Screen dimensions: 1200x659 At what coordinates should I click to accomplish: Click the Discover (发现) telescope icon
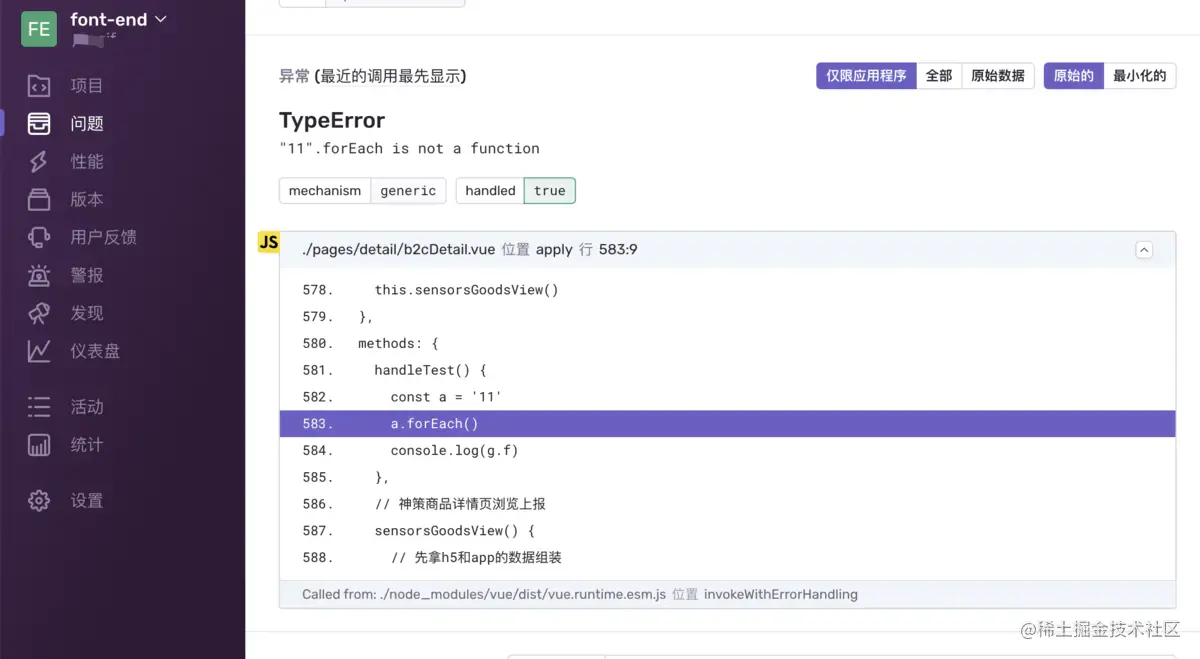click(39, 314)
